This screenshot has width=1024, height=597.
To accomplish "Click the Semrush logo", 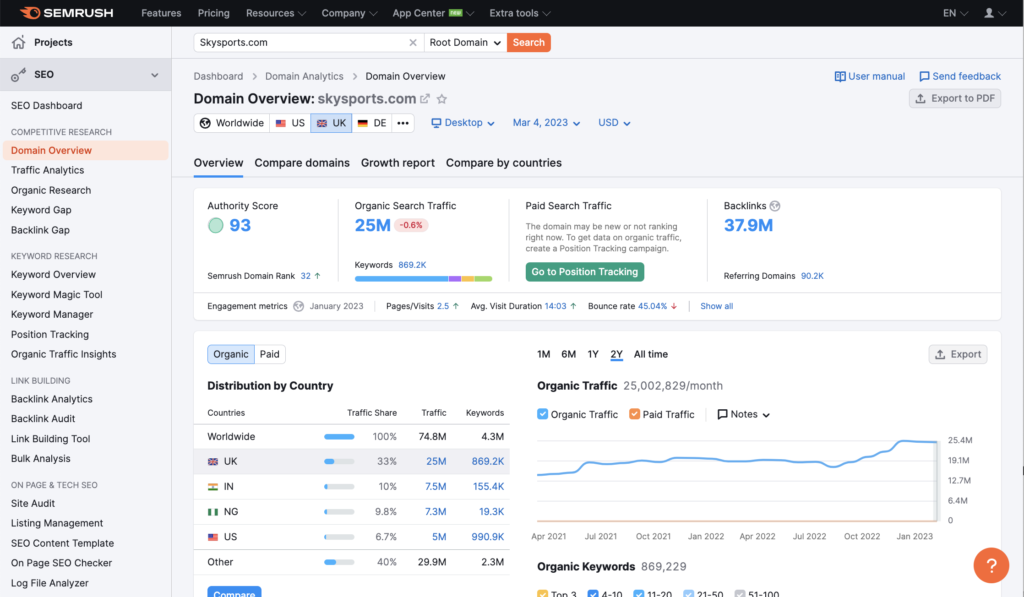I will click(67, 12).
